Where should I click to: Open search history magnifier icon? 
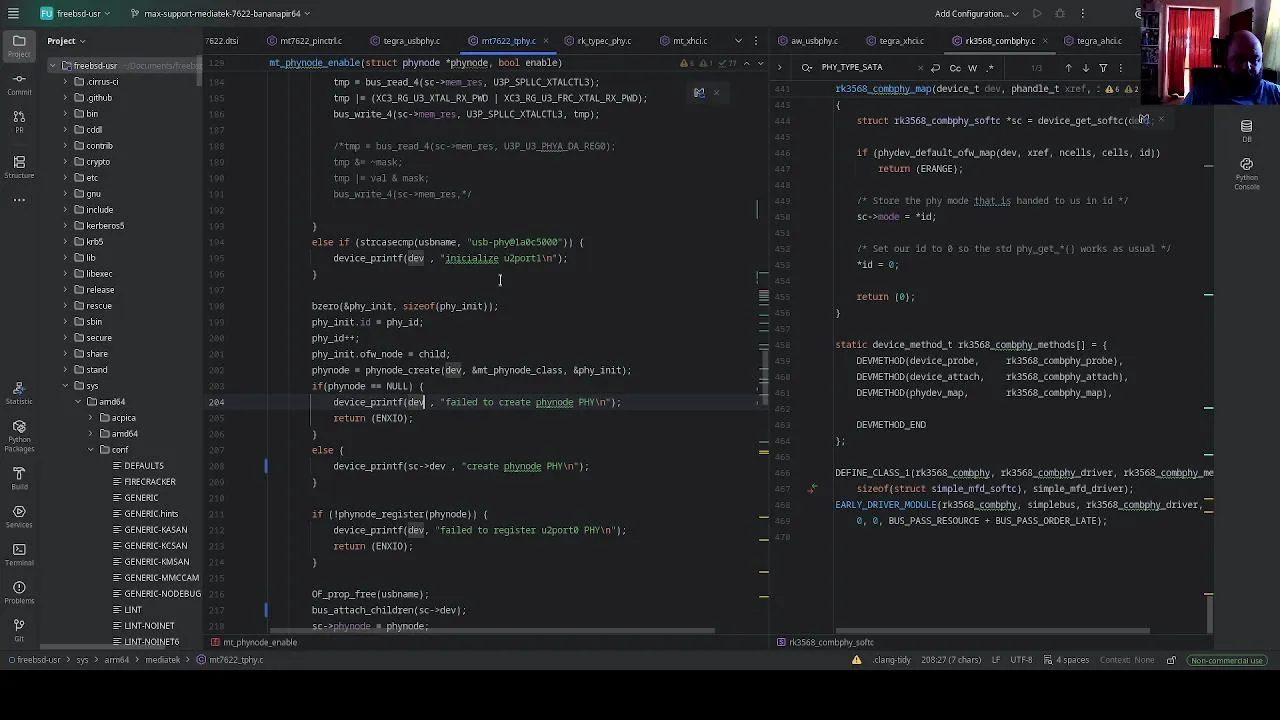coord(807,68)
